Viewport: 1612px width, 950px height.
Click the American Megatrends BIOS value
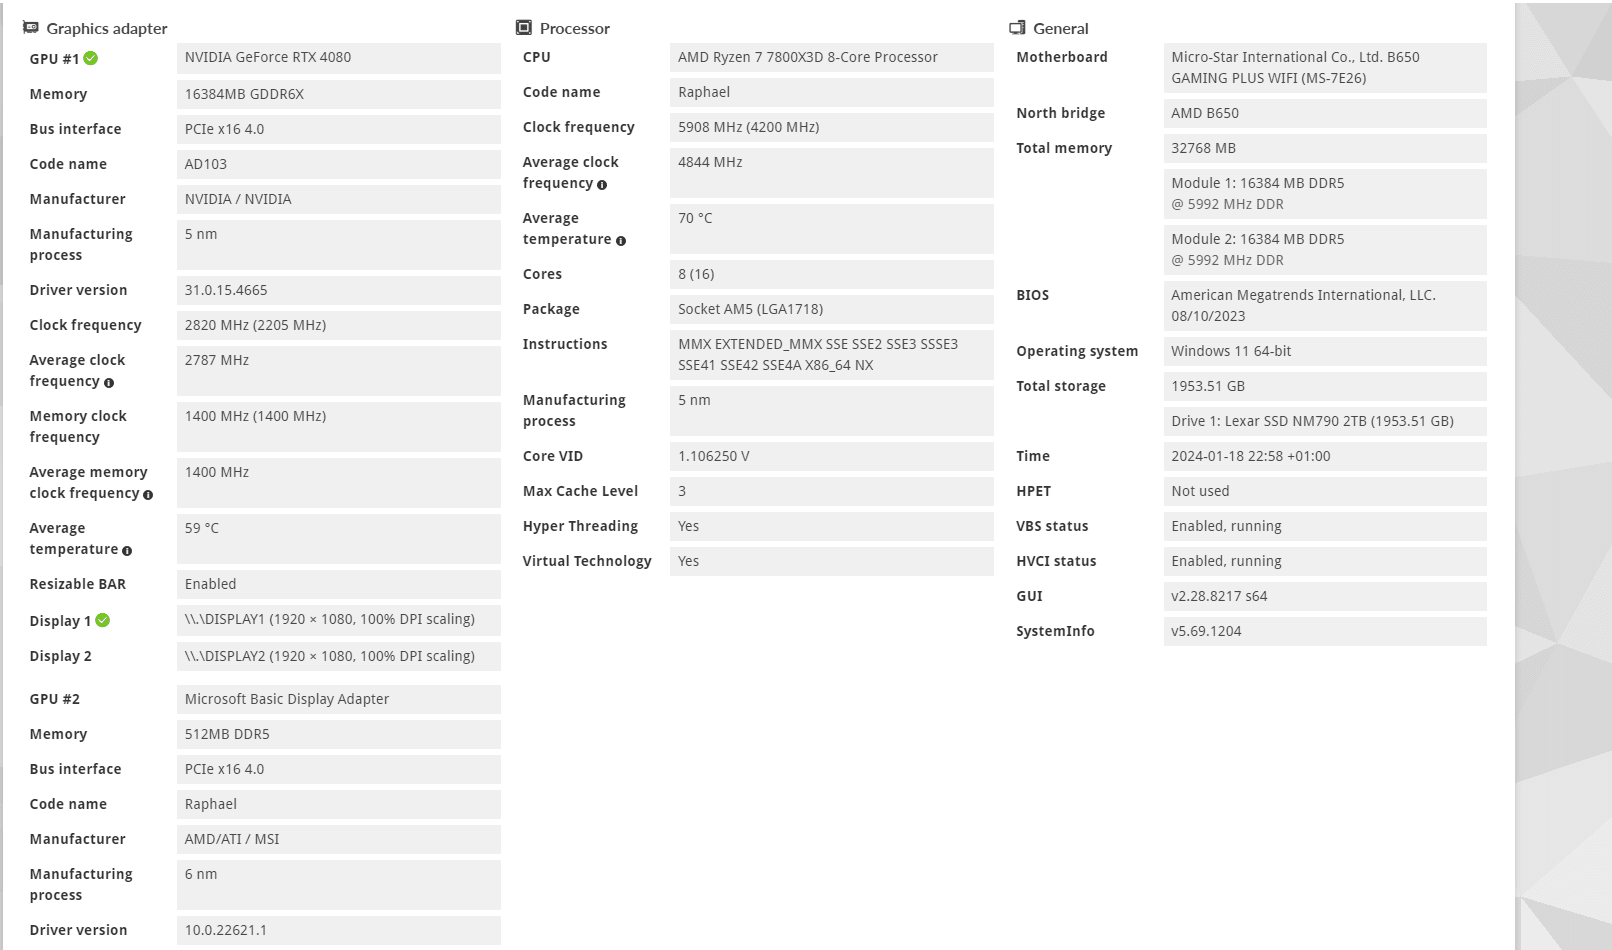point(1325,305)
